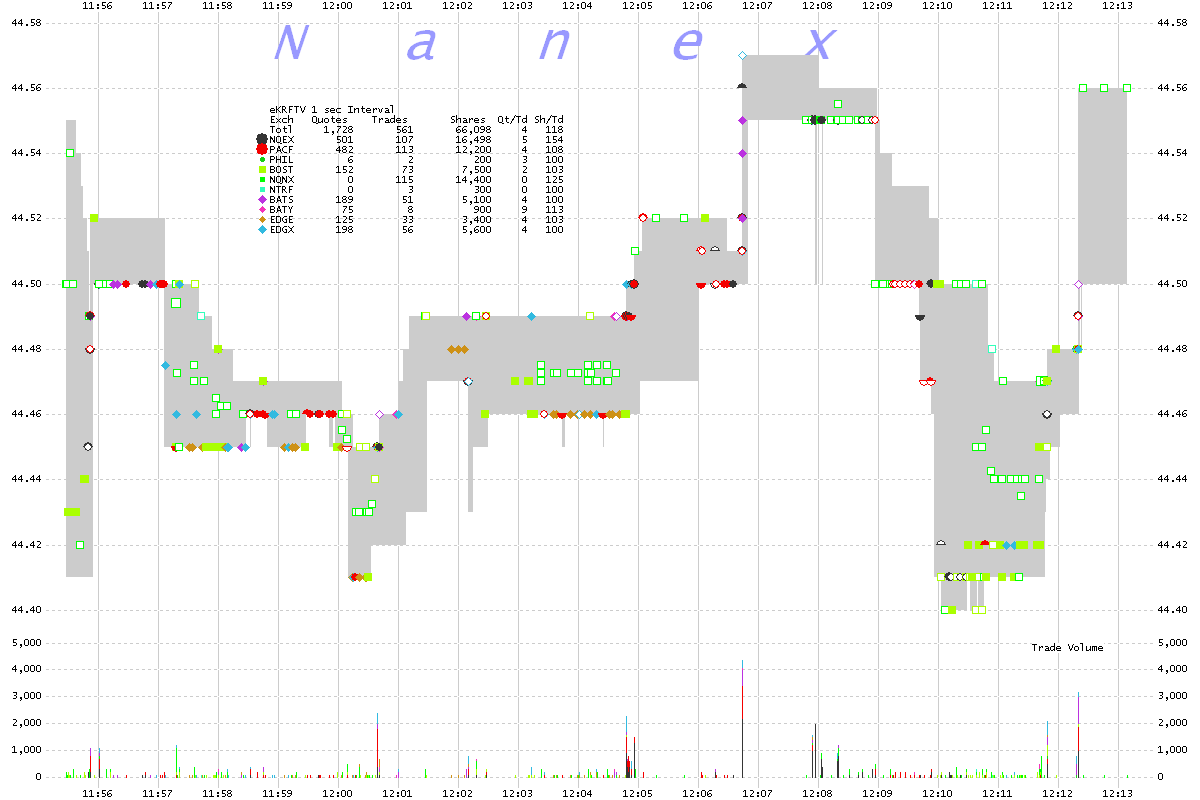Select NQEX shares value 16,498

point(473,139)
